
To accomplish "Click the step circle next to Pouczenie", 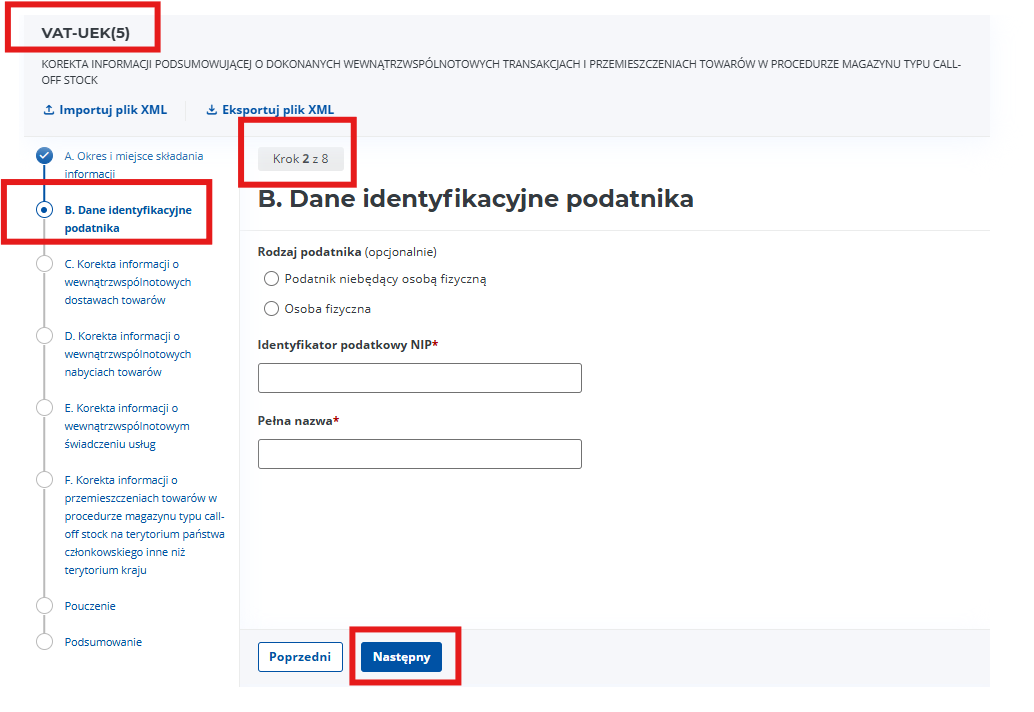I will pos(44,606).
